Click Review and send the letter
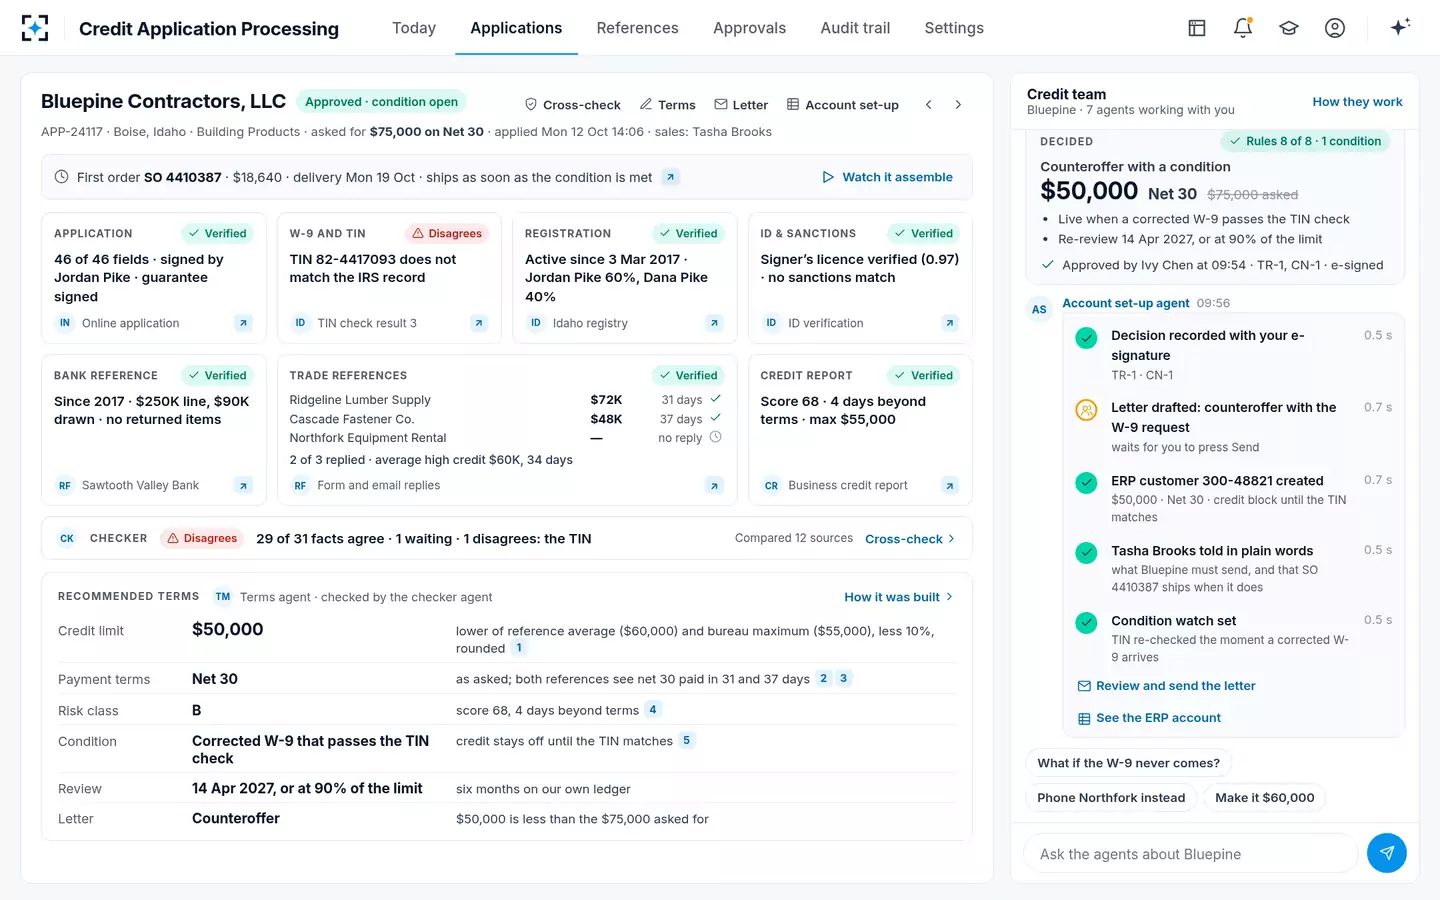1440x900 pixels. point(1166,686)
